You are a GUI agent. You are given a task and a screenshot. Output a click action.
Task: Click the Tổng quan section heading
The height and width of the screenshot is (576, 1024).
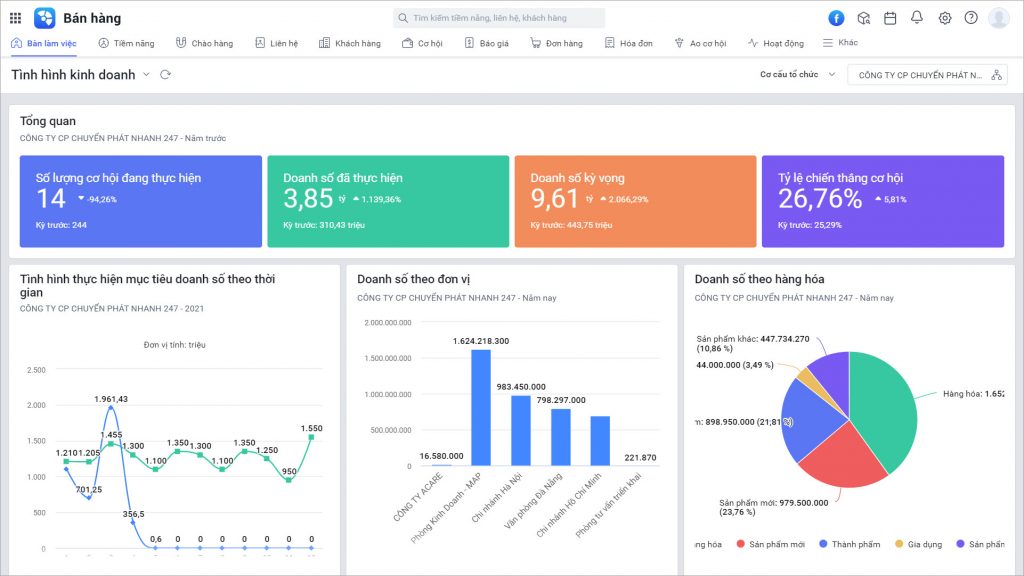tap(48, 121)
